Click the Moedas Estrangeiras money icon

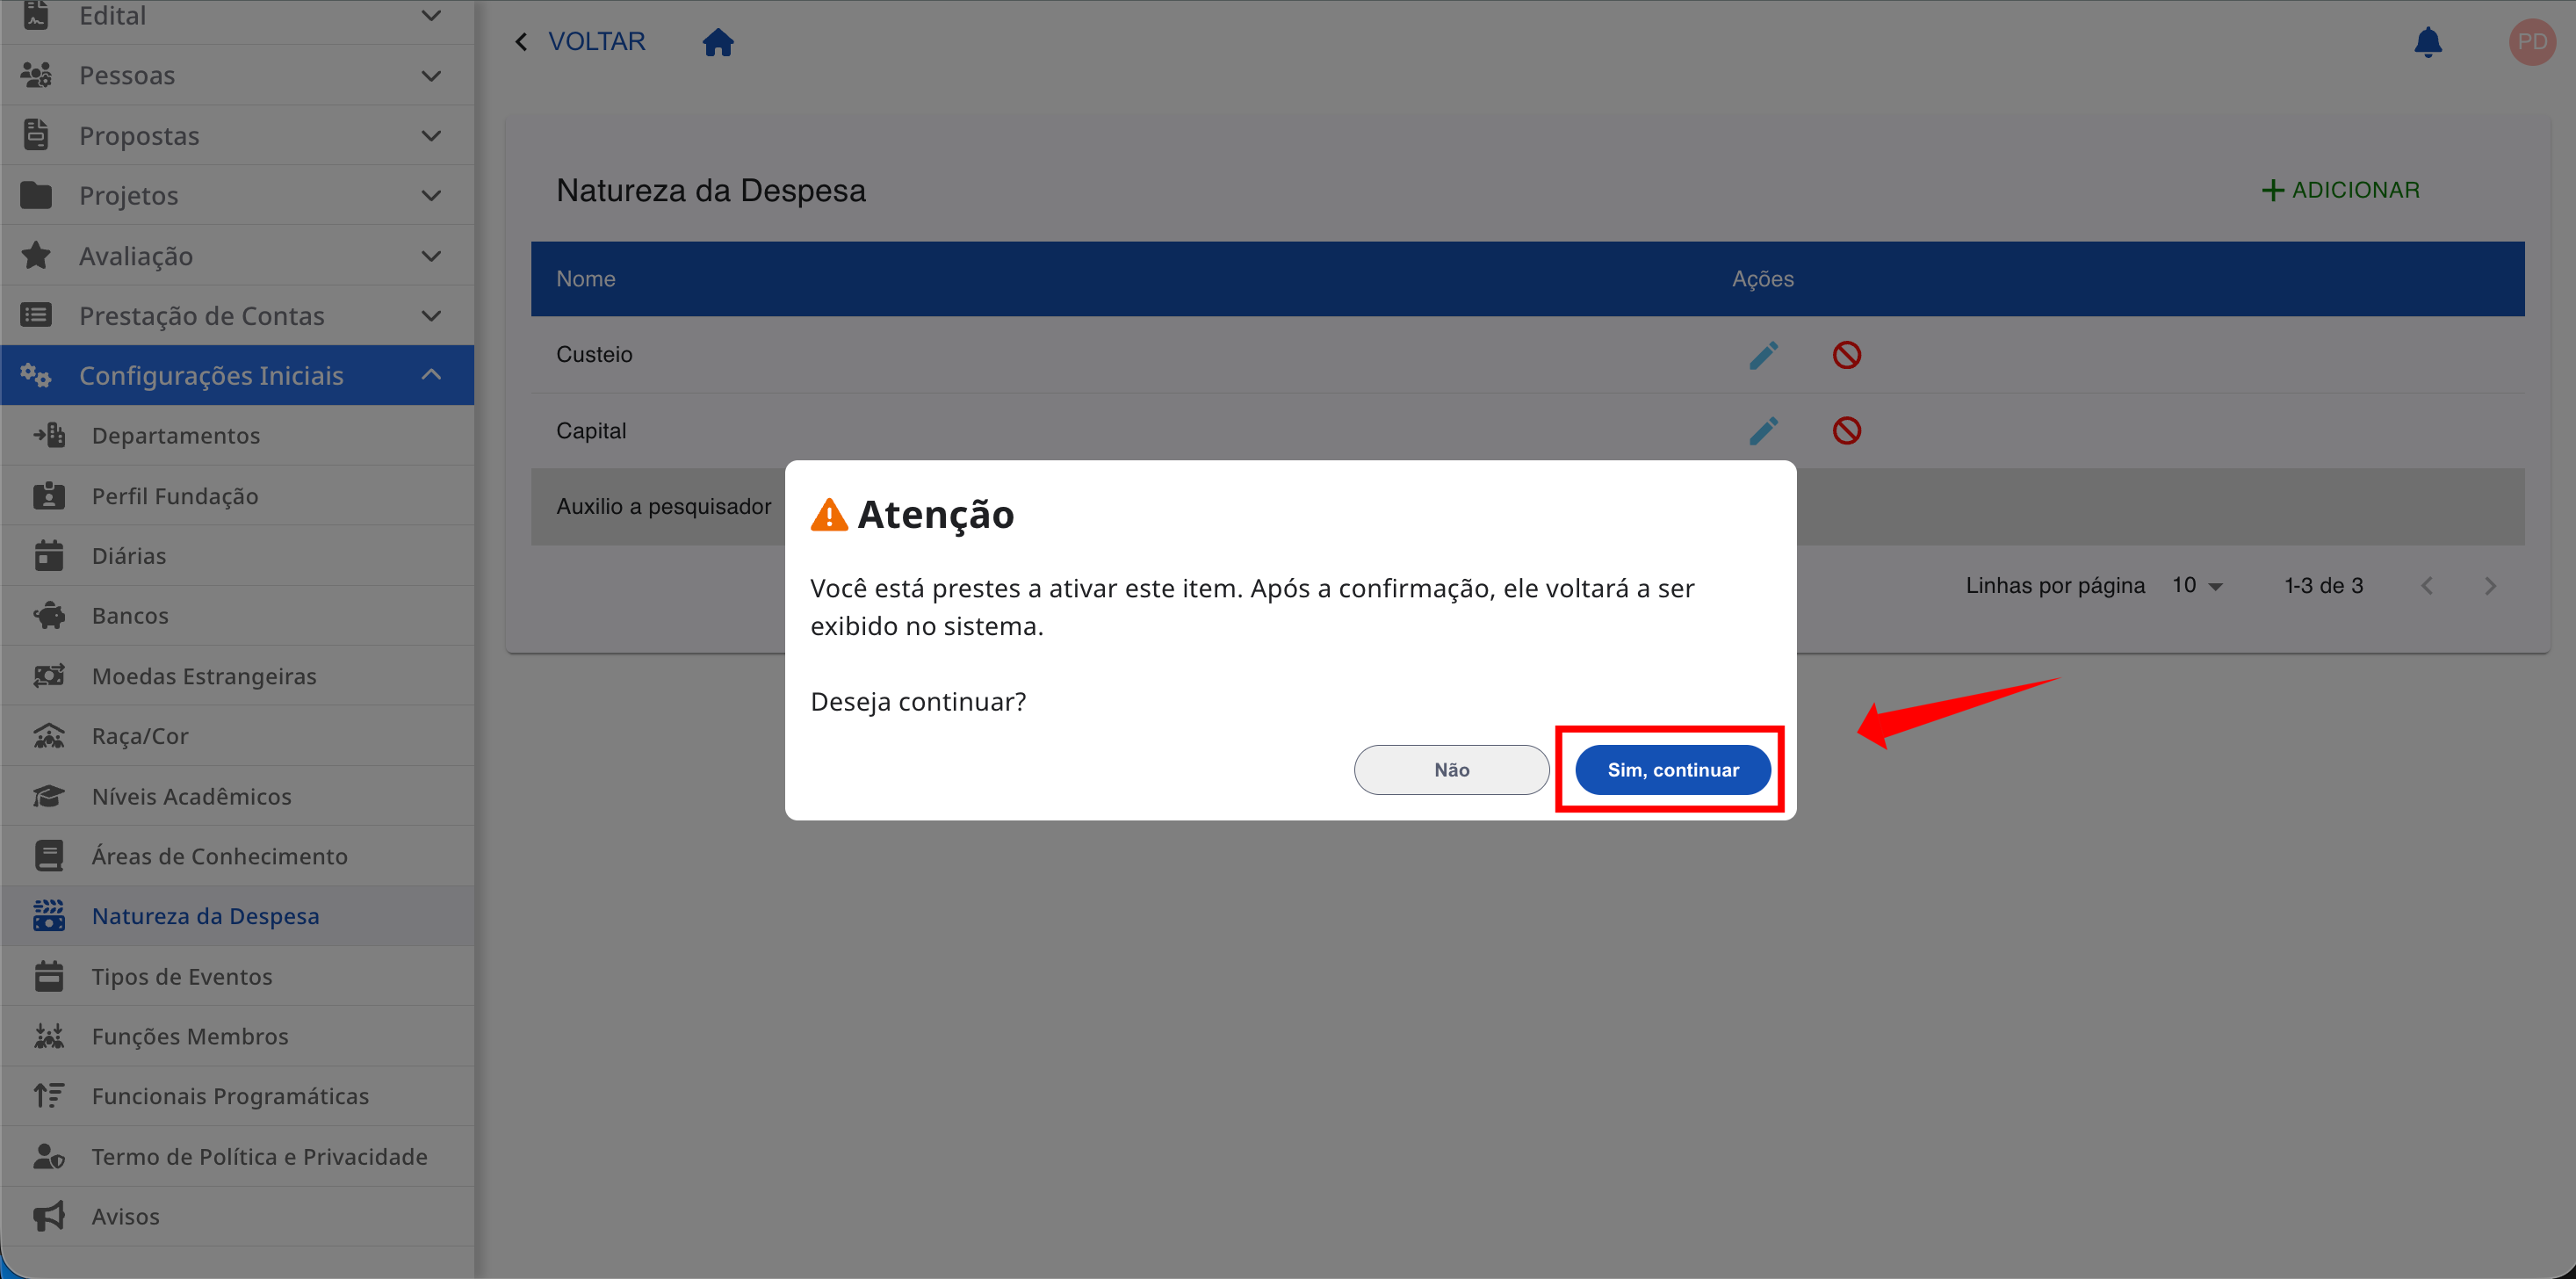pos(49,676)
